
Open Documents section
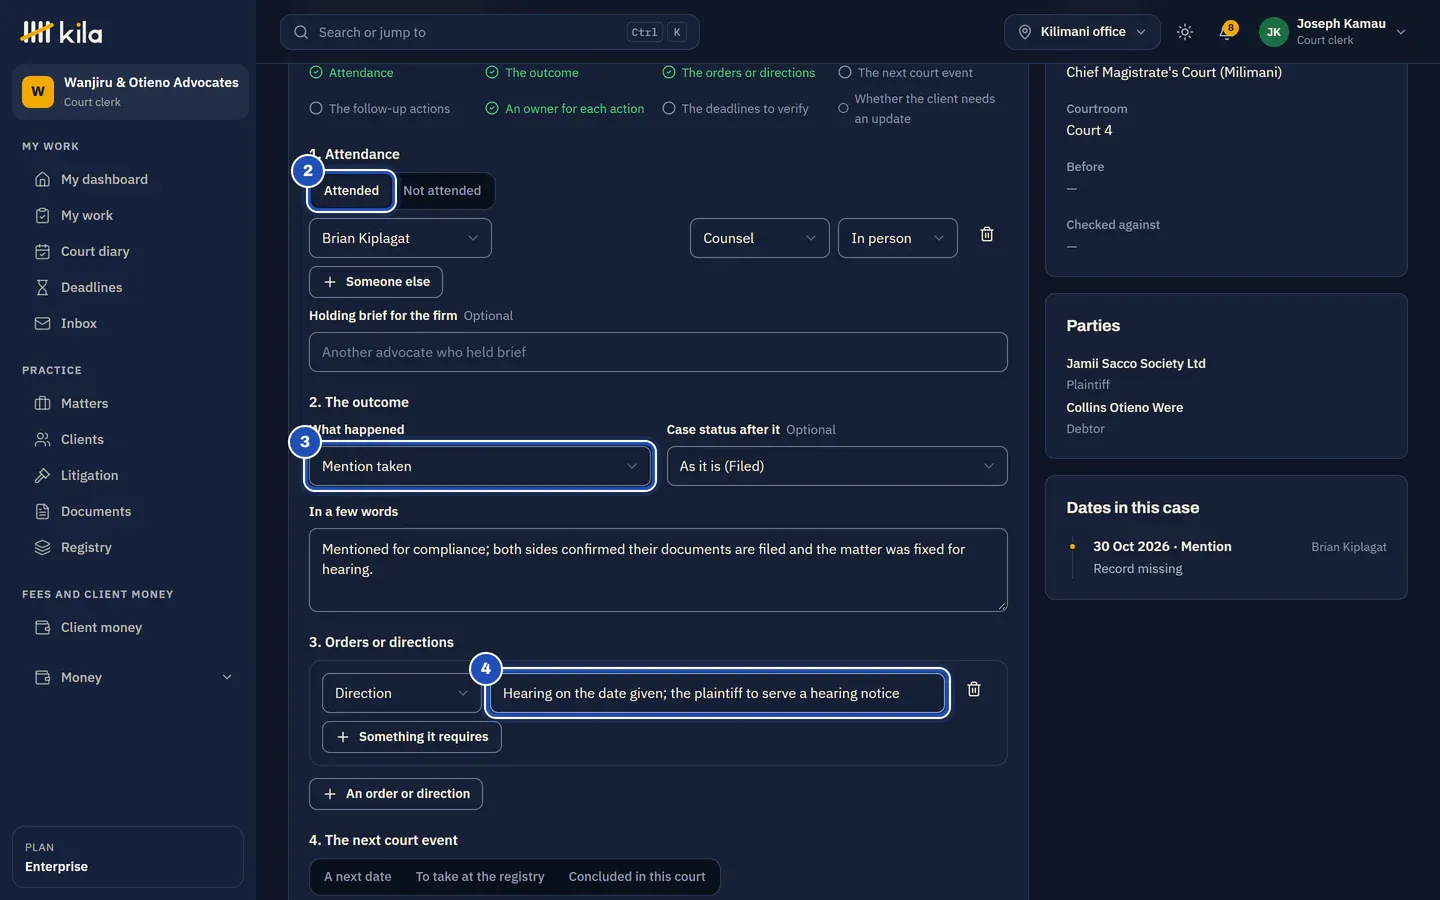pos(128,511)
